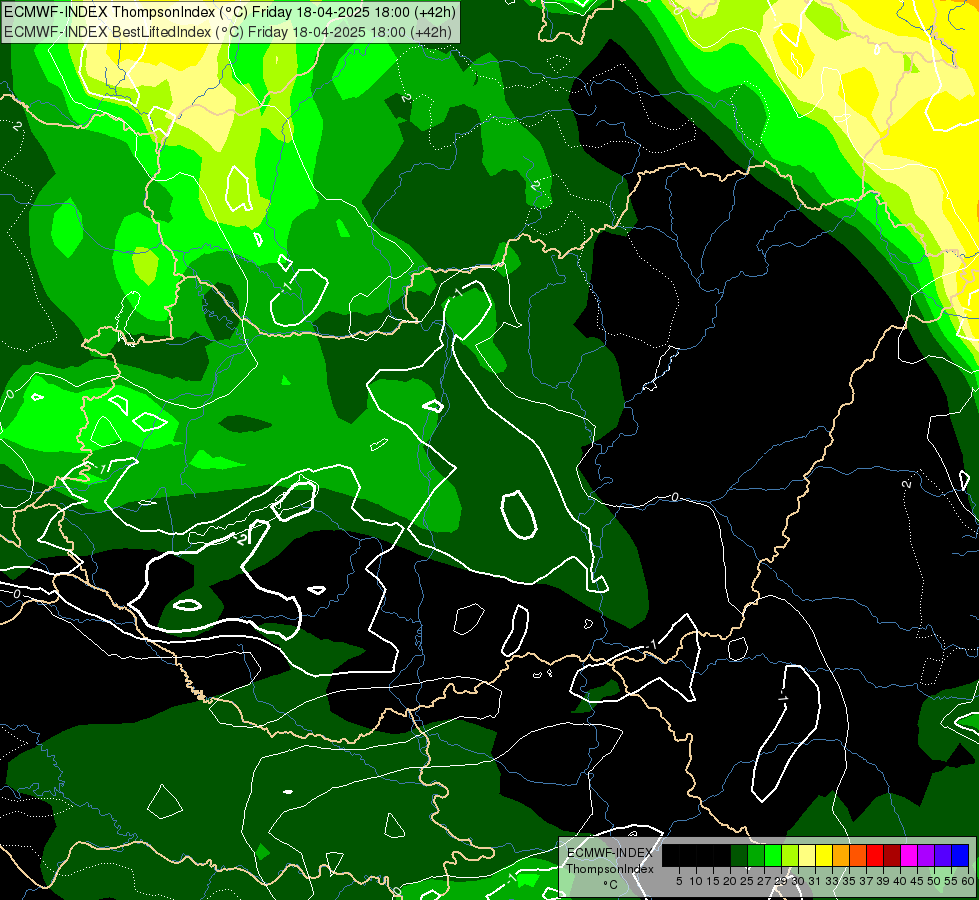Click the medium green 25–27 legend swatch
Image resolution: width=979 pixels, height=900 pixels.
coord(756,856)
